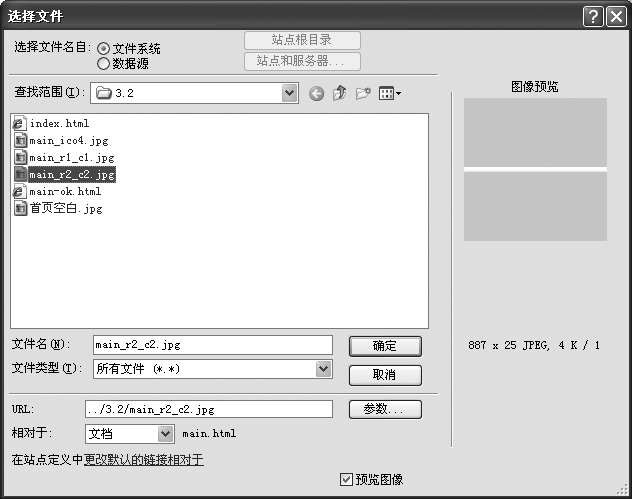Go back to the previous folder
This screenshot has width=632, height=499.
[x=316, y=94]
